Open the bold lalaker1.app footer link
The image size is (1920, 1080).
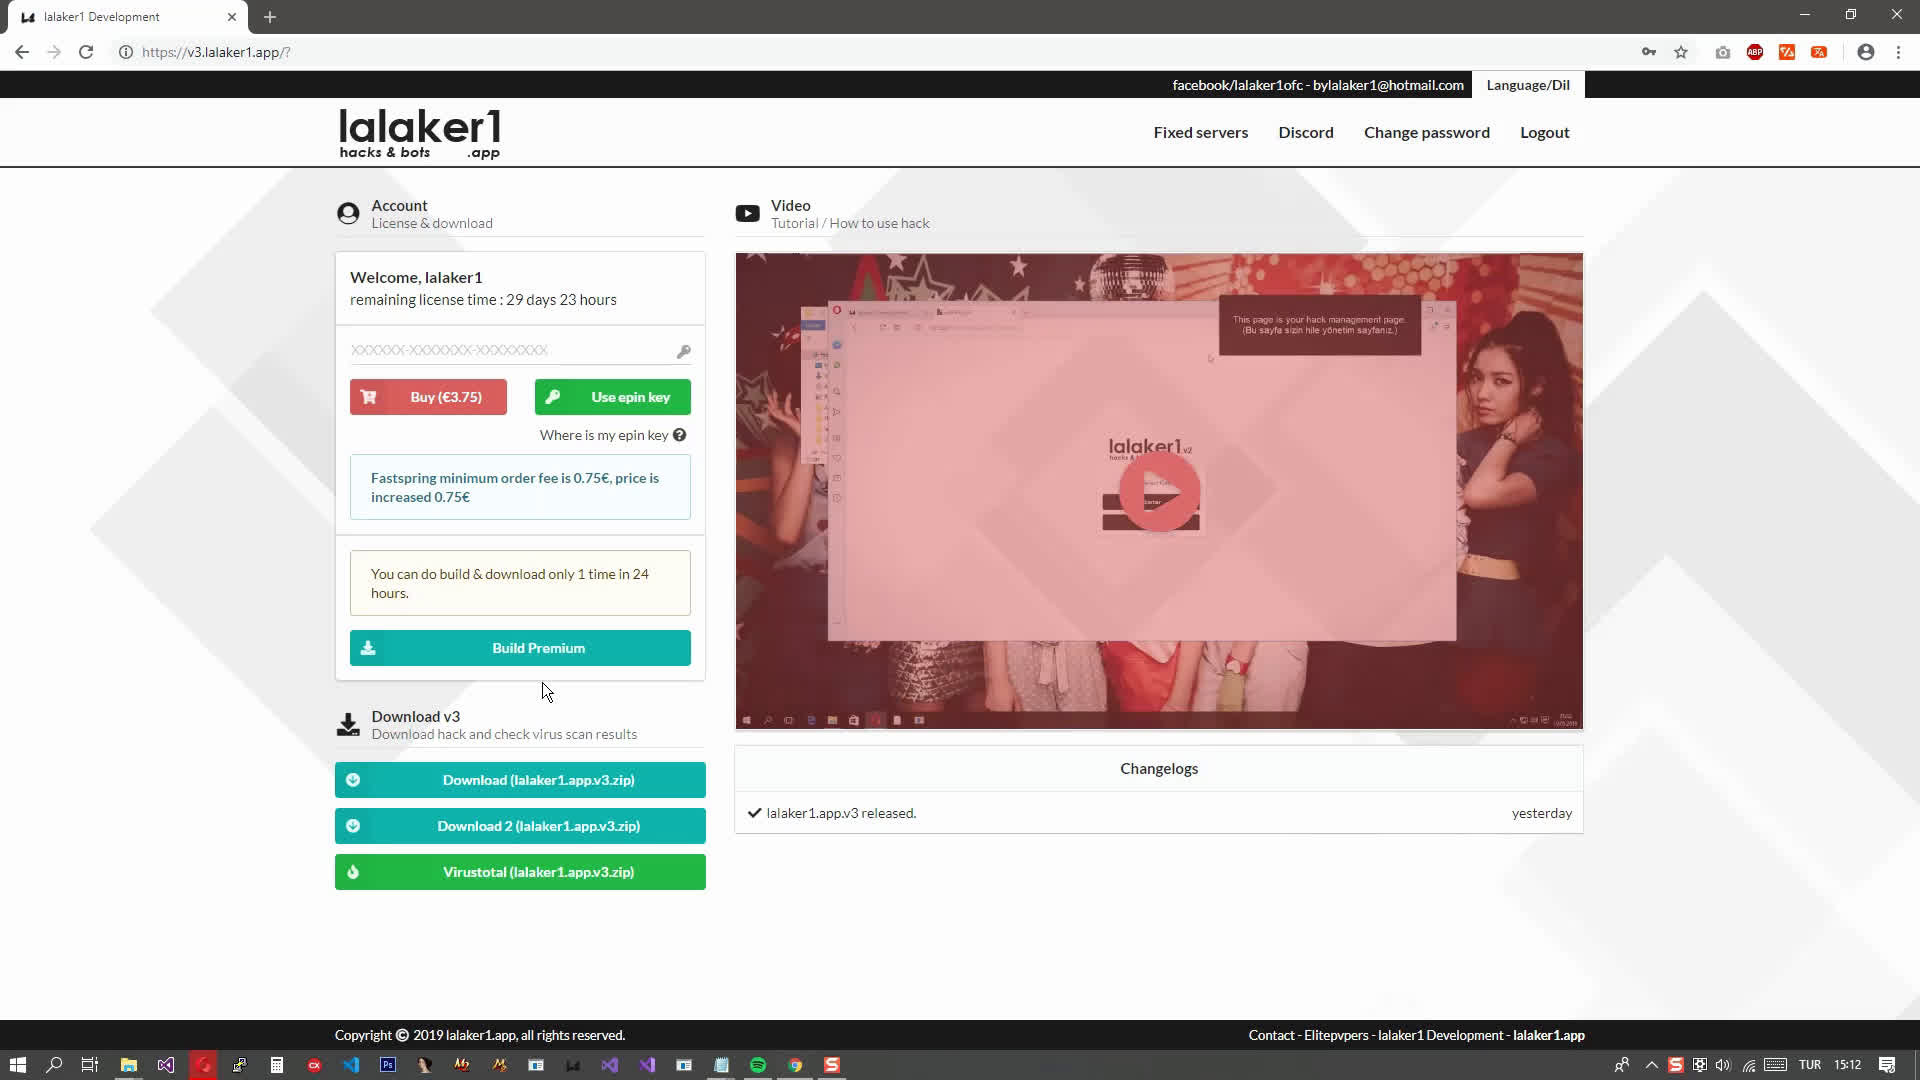coord(1548,1035)
